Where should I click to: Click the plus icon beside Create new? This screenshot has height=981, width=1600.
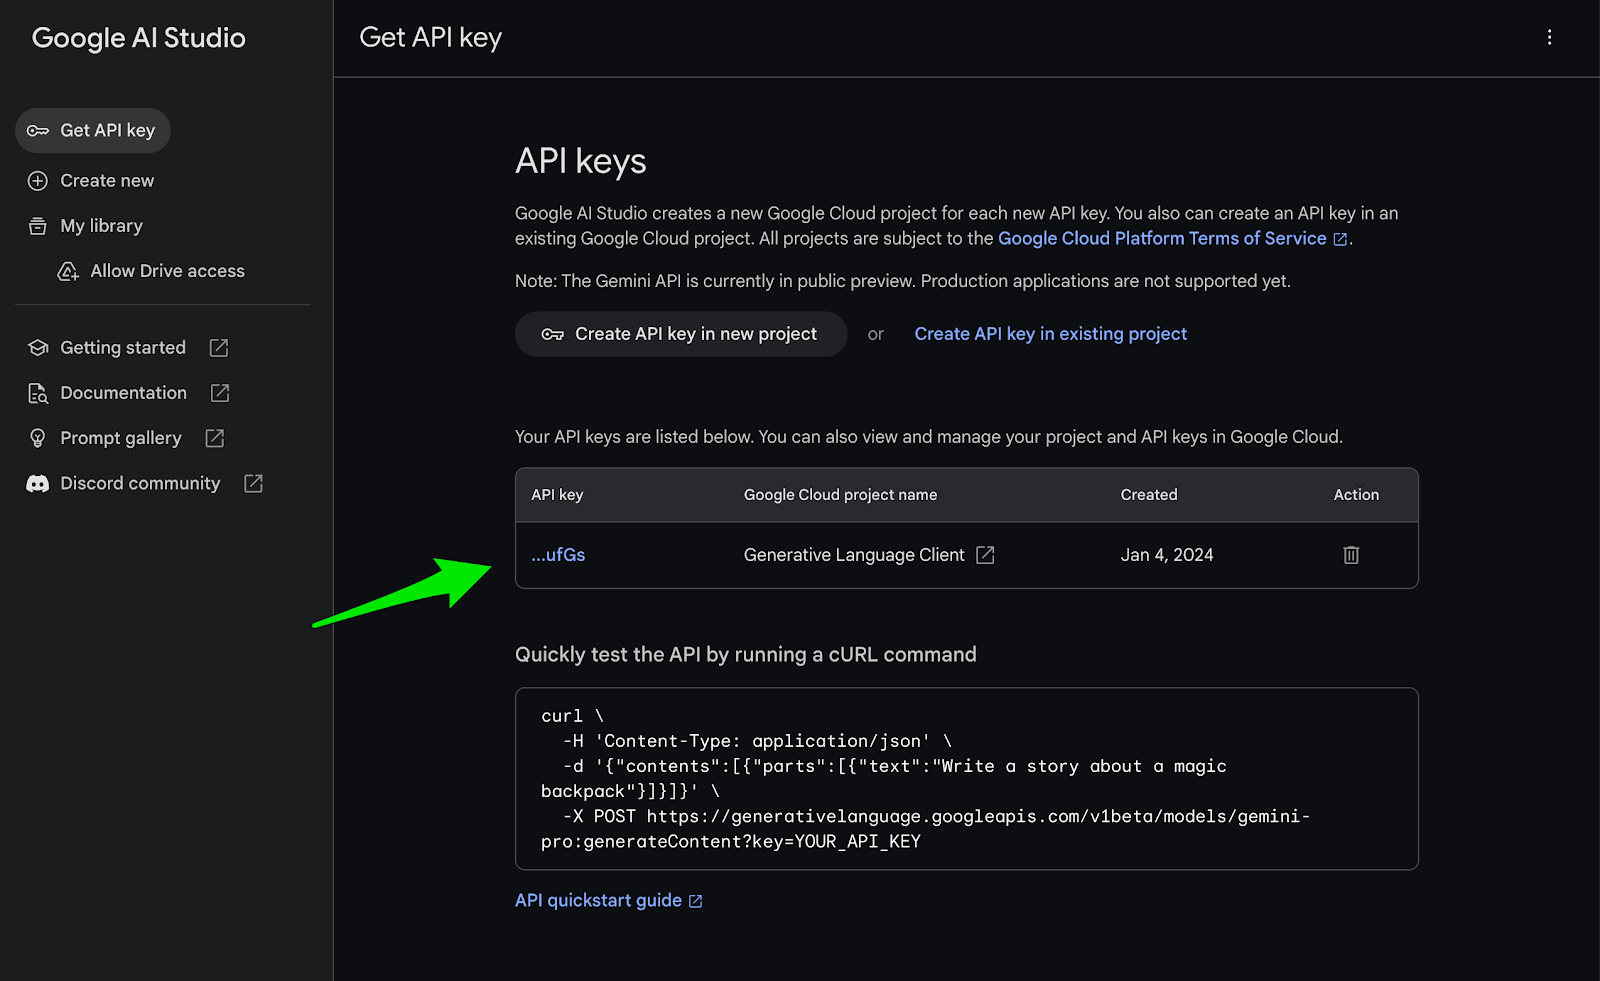tap(38, 181)
